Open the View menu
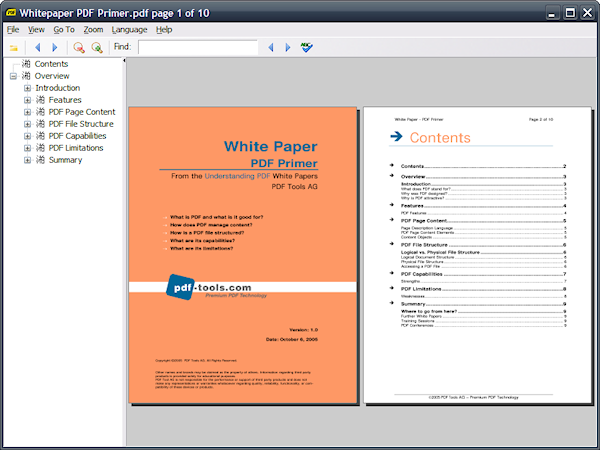The height and width of the screenshot is (450, 600). click(36, 29)
